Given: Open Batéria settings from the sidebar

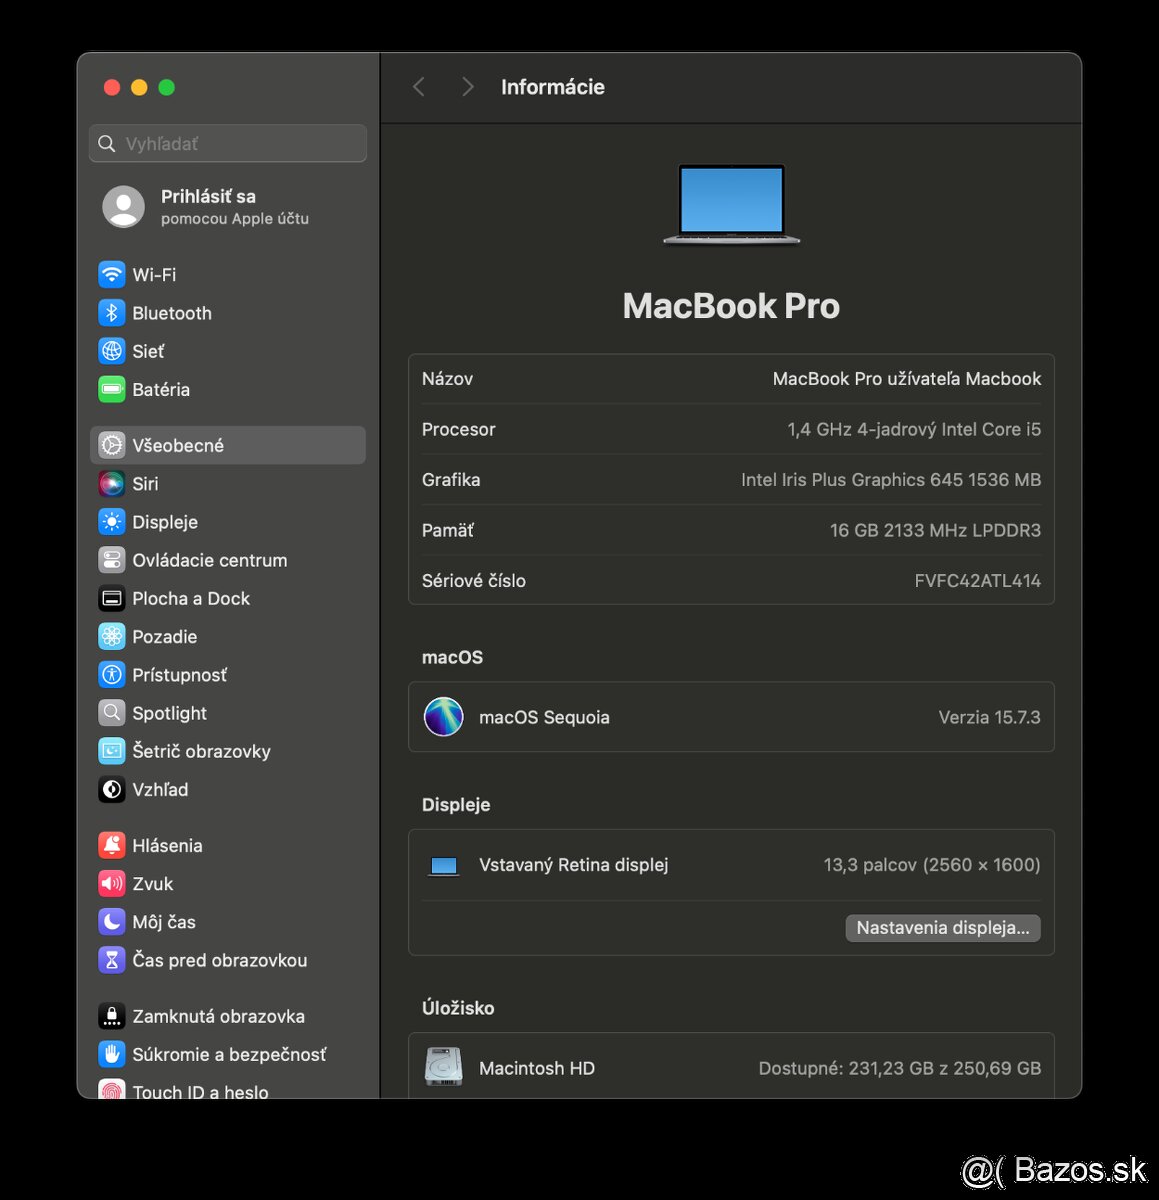Looking at the screenshot, I should pyautogui.click(x=112, y=390).
